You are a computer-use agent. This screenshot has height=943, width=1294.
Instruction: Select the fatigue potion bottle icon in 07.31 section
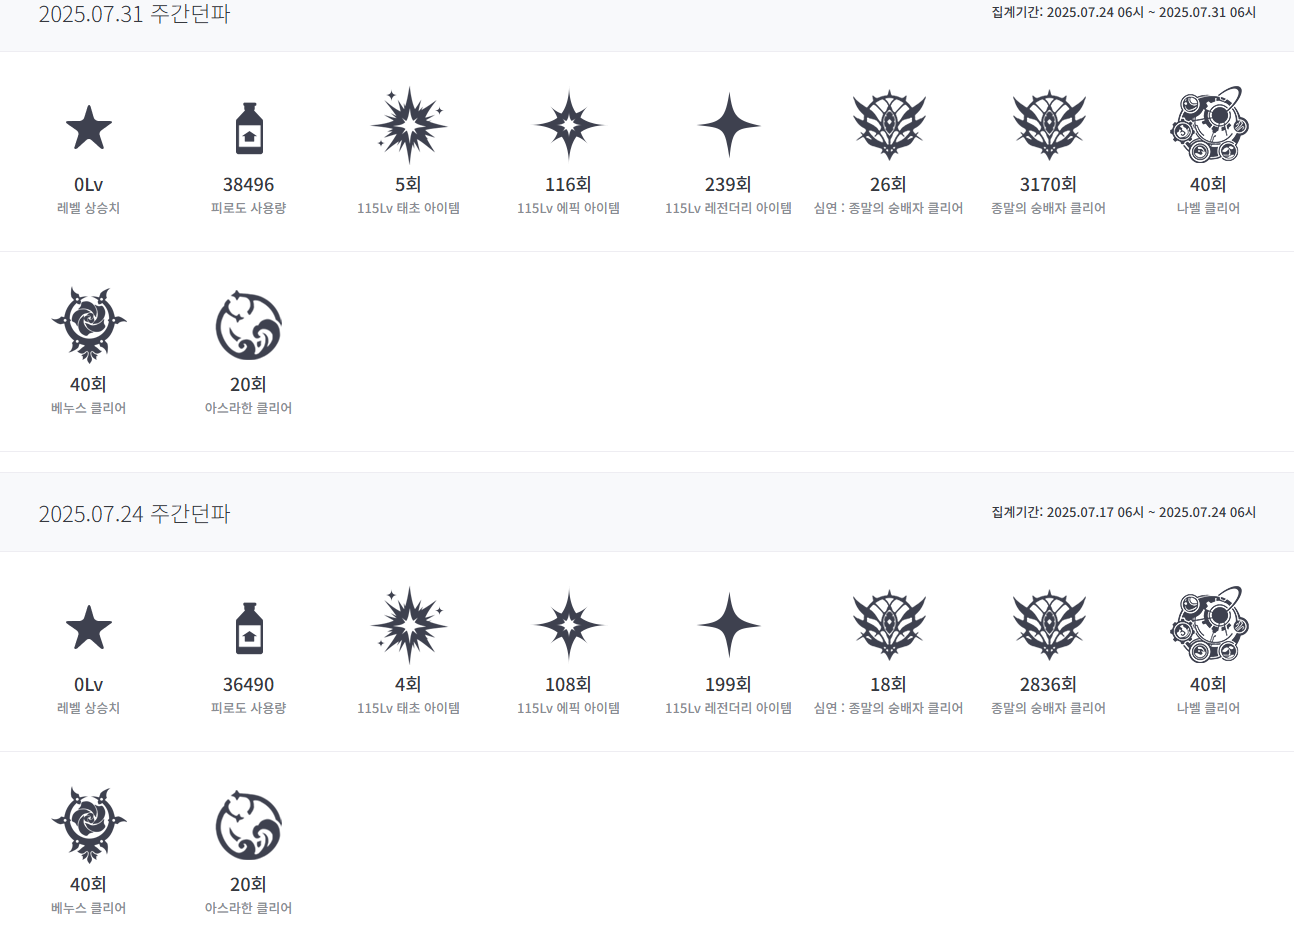tap(249, 127)
